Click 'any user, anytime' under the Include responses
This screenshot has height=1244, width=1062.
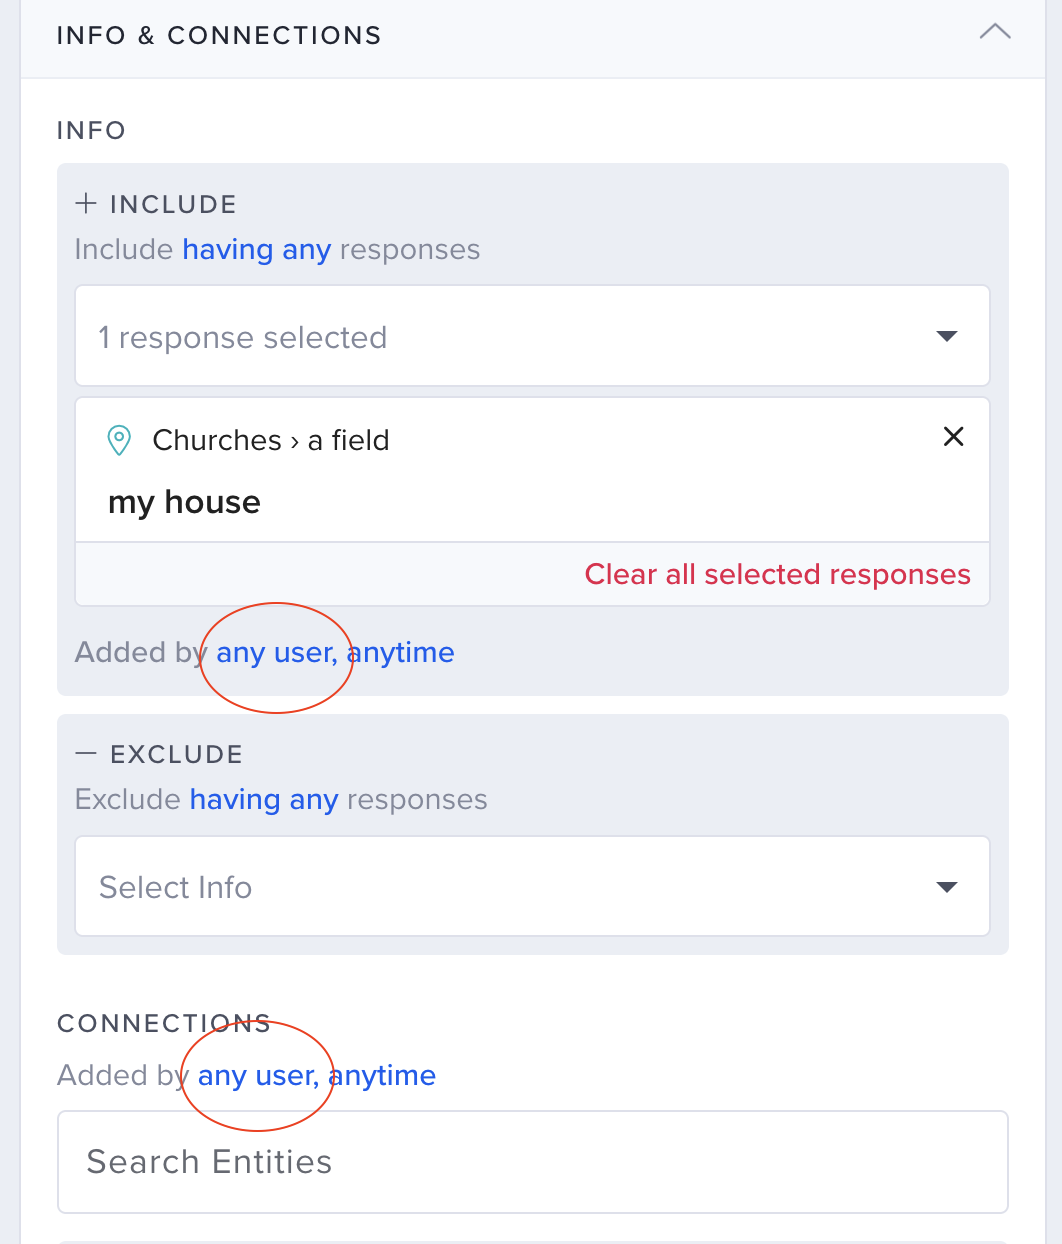[334, 652]
